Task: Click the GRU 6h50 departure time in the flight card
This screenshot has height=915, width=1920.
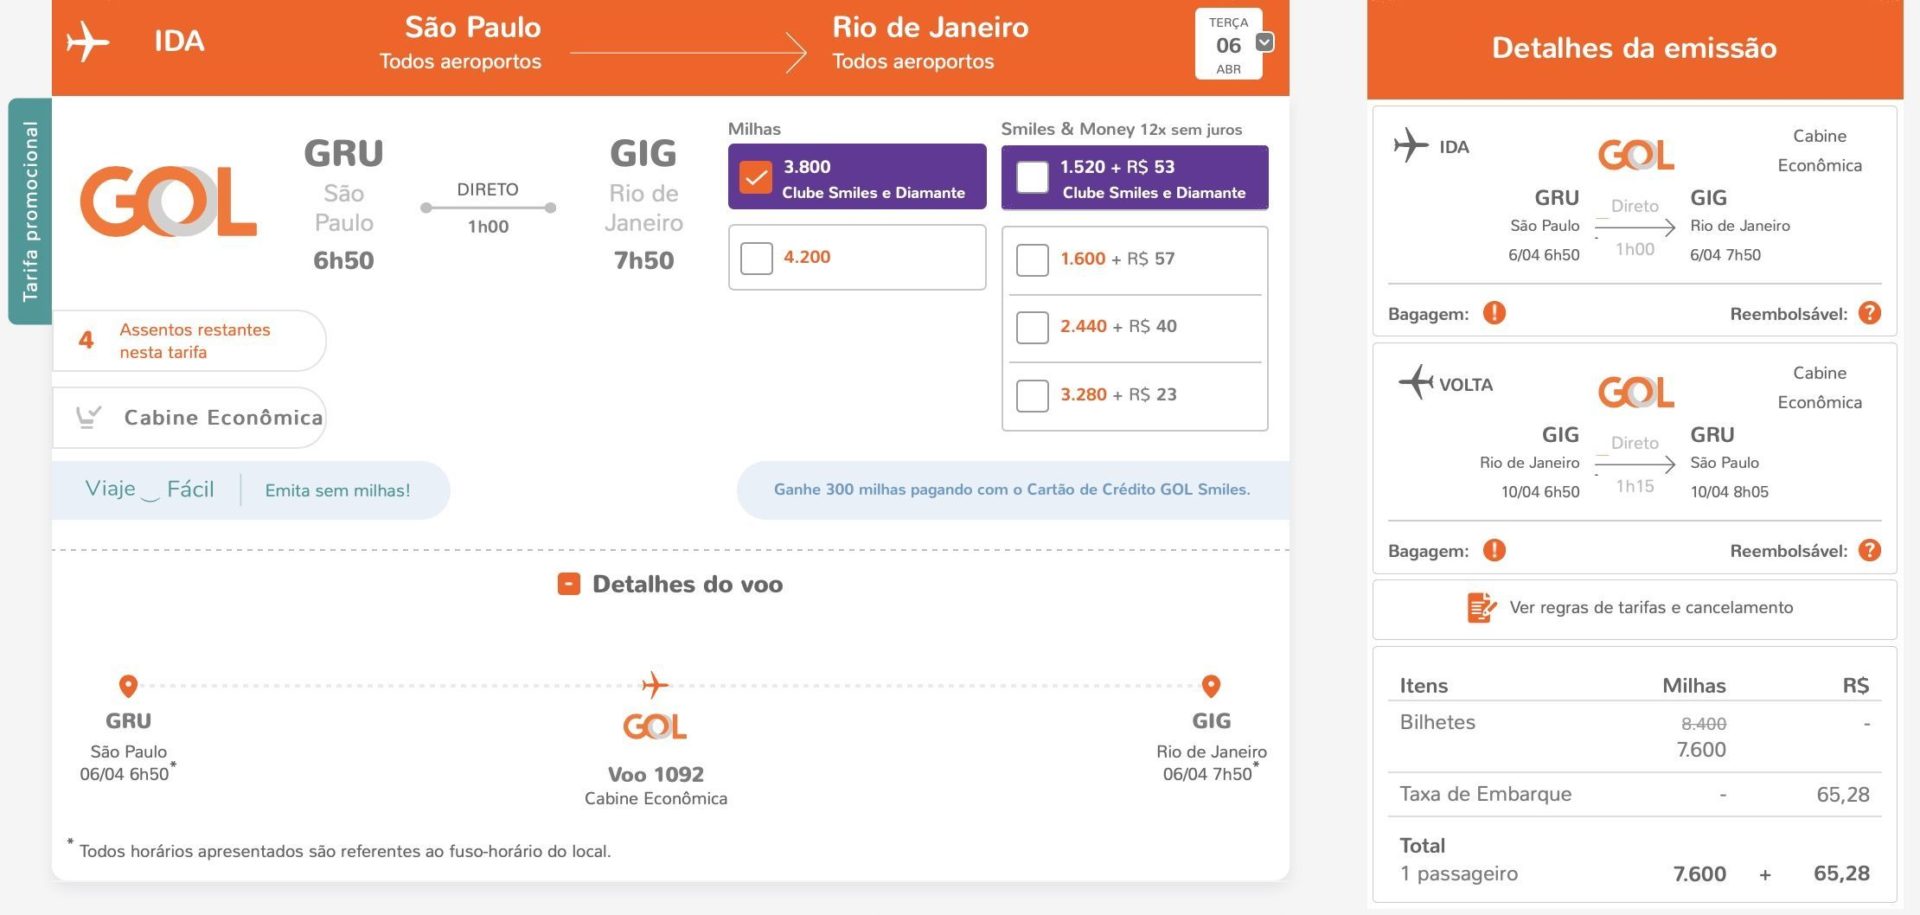Action: 343,260
